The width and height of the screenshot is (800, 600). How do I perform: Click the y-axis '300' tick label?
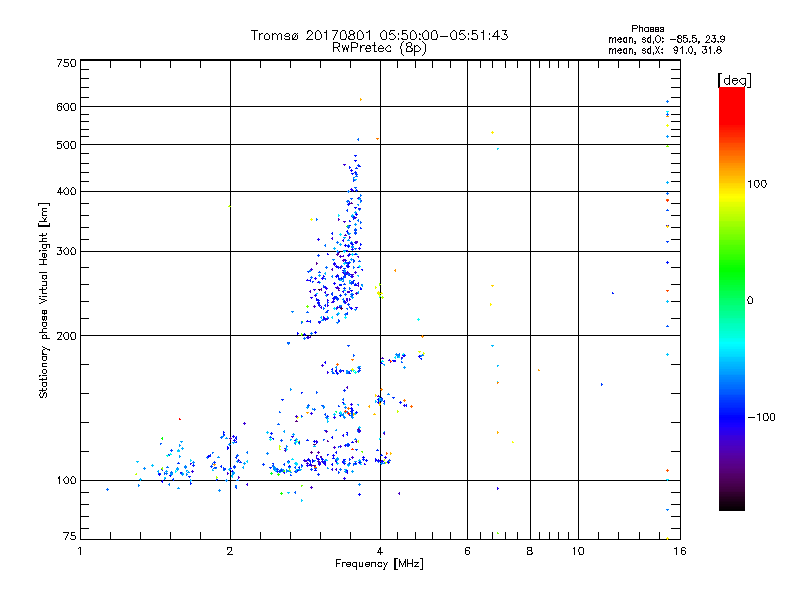[66, 252]
